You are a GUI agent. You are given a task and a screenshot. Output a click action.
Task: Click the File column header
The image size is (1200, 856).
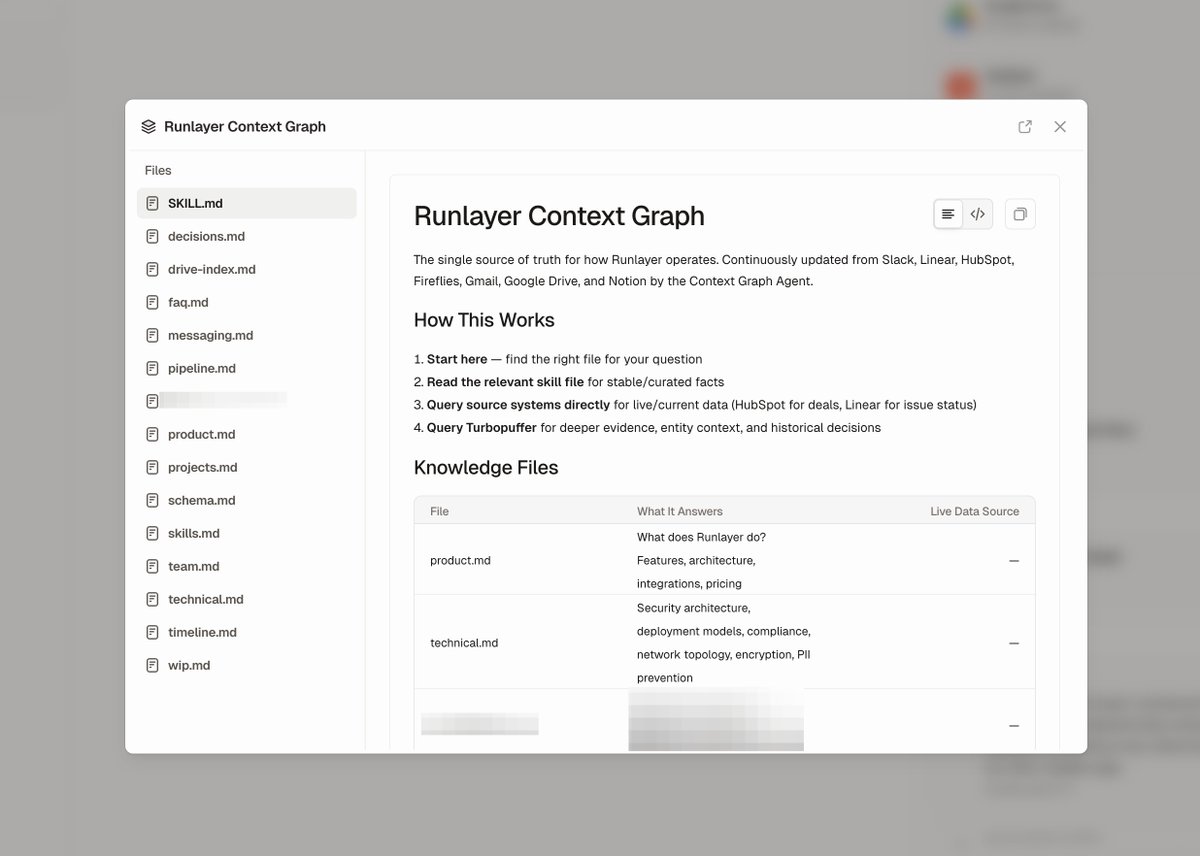[439, 511]
